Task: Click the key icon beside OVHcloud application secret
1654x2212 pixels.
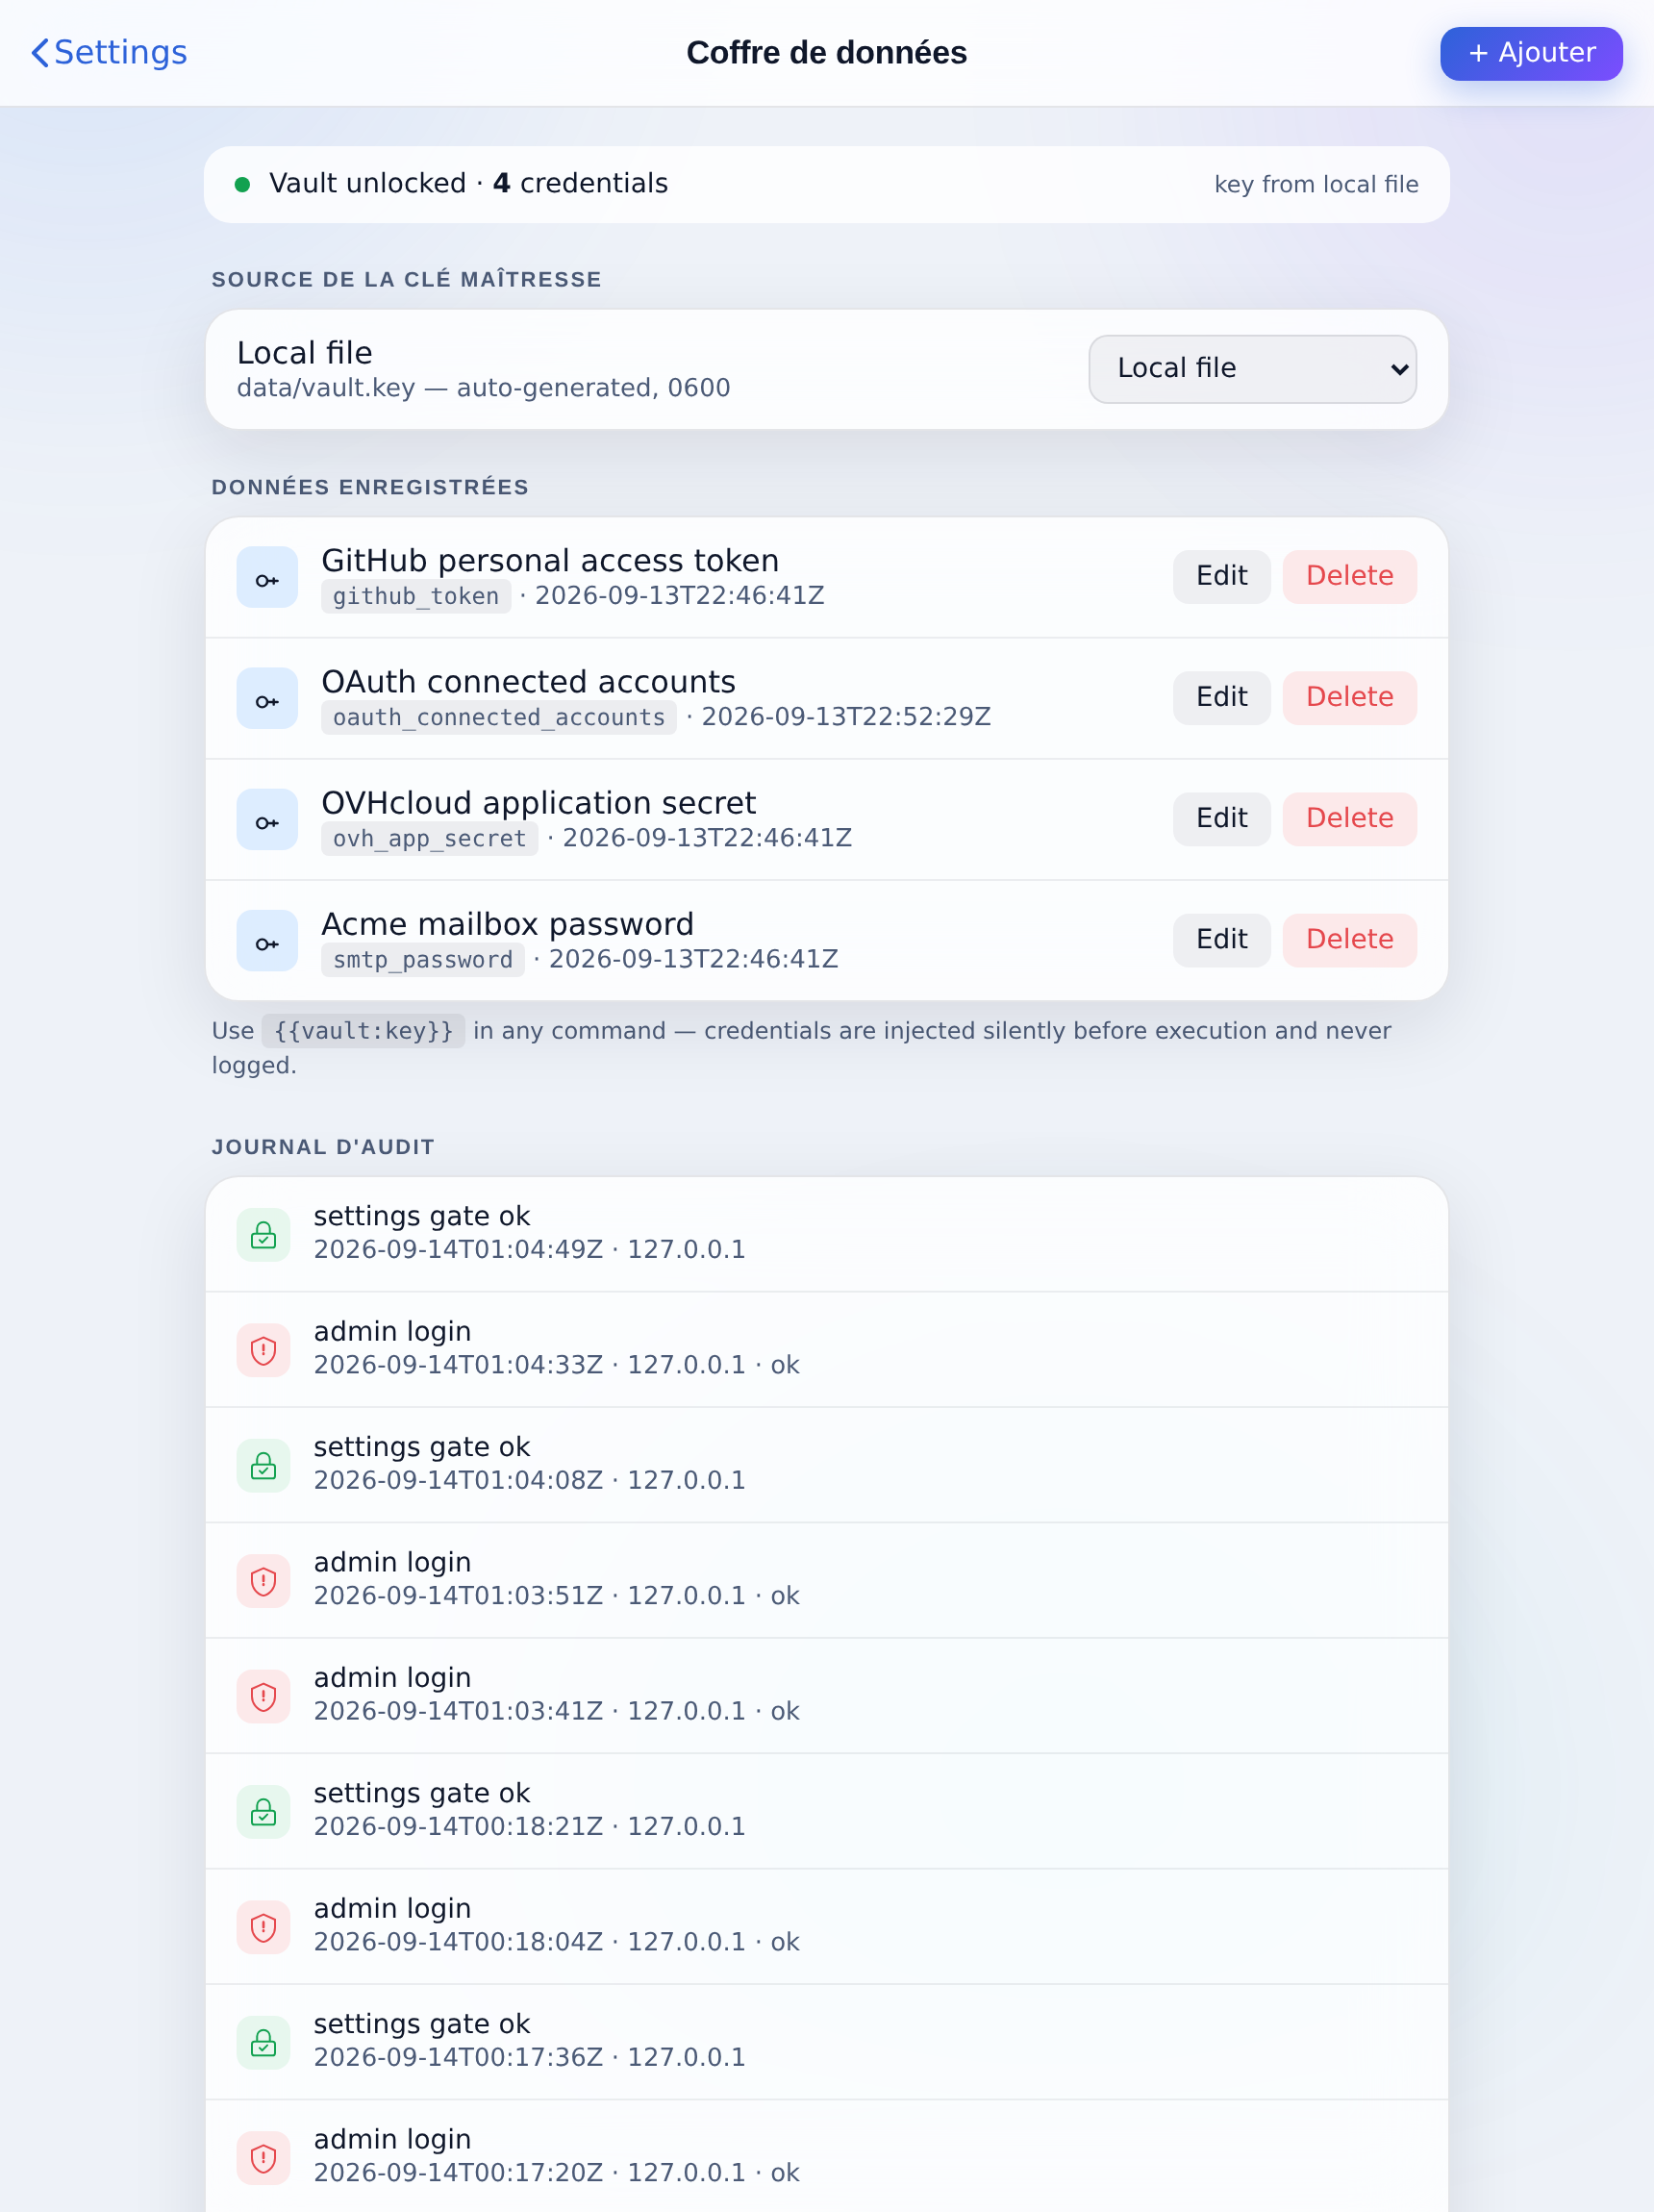Action: 267,819
